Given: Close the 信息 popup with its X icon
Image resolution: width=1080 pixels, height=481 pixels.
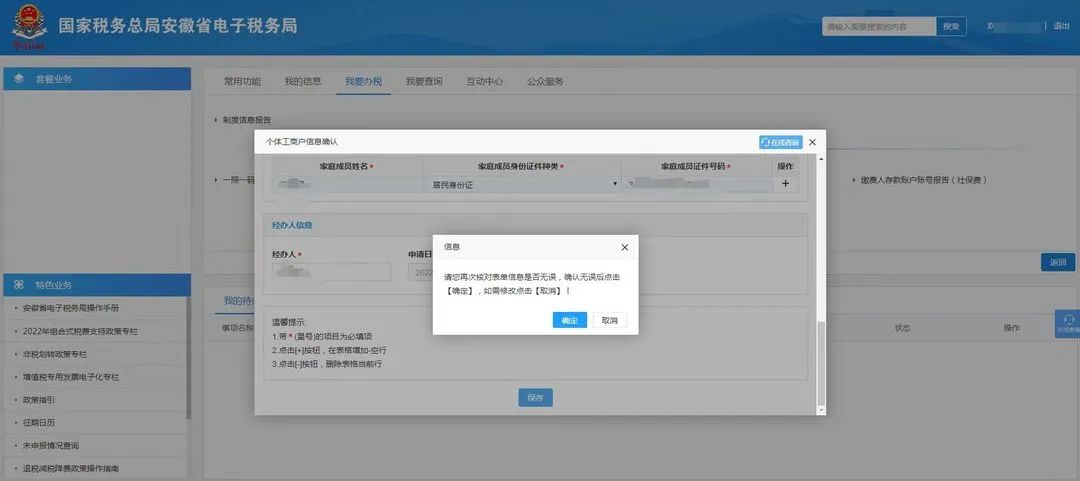Looking at the screenshot, I should tap(625, 247).
